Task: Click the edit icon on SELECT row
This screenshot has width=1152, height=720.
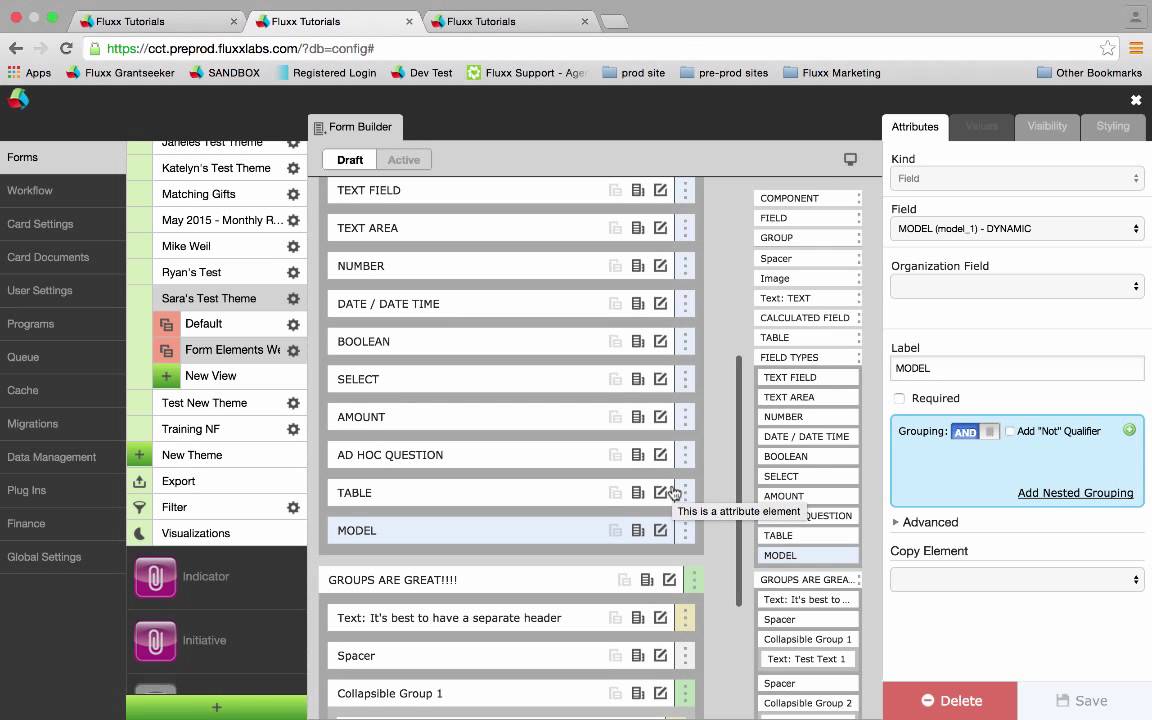Action: pyautogui.click(x=660, y=379)
